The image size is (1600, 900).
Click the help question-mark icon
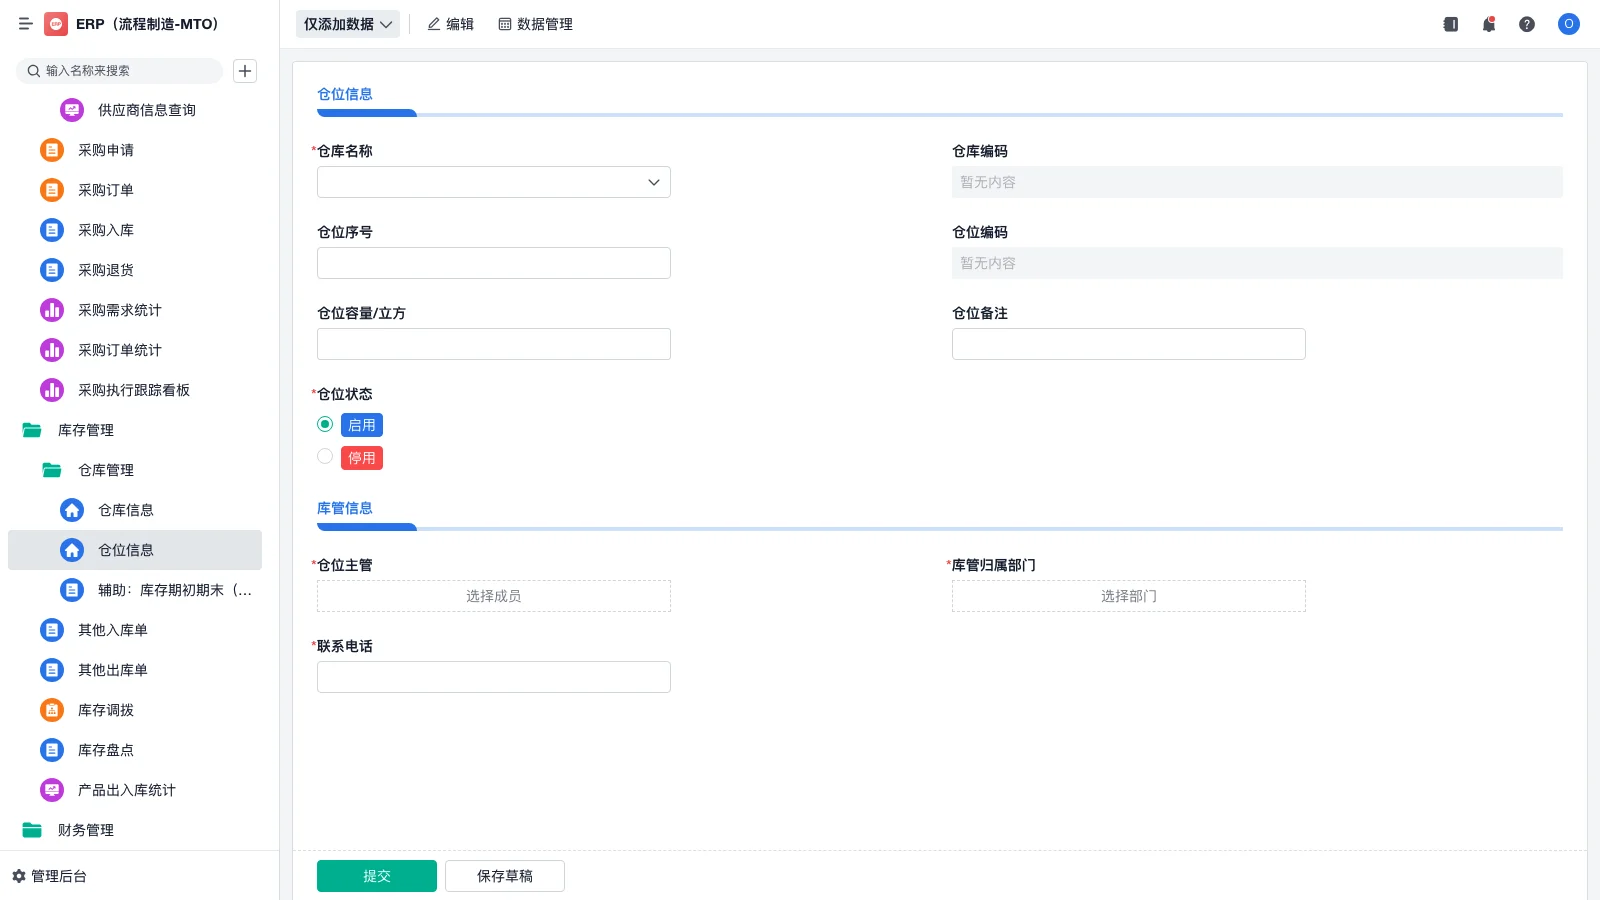[x=1527, y=24]
